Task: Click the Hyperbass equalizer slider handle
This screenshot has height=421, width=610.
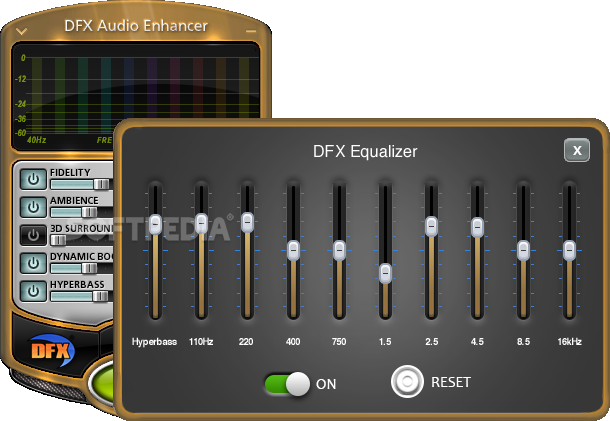Action: [x=155, y=224]
